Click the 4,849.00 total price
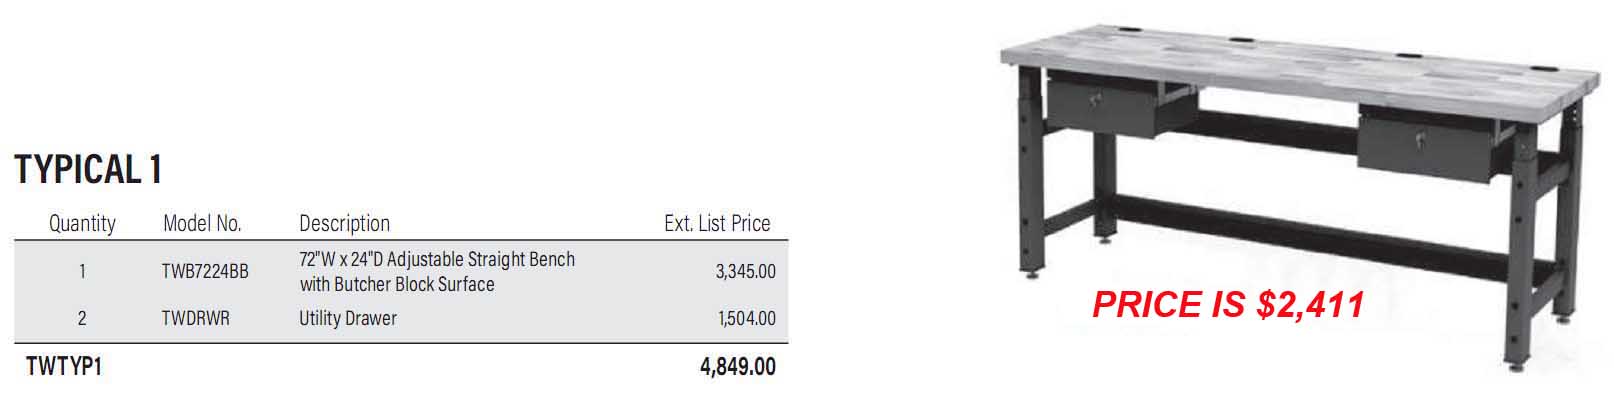The image size is (1614, 399). pos(737,366)
